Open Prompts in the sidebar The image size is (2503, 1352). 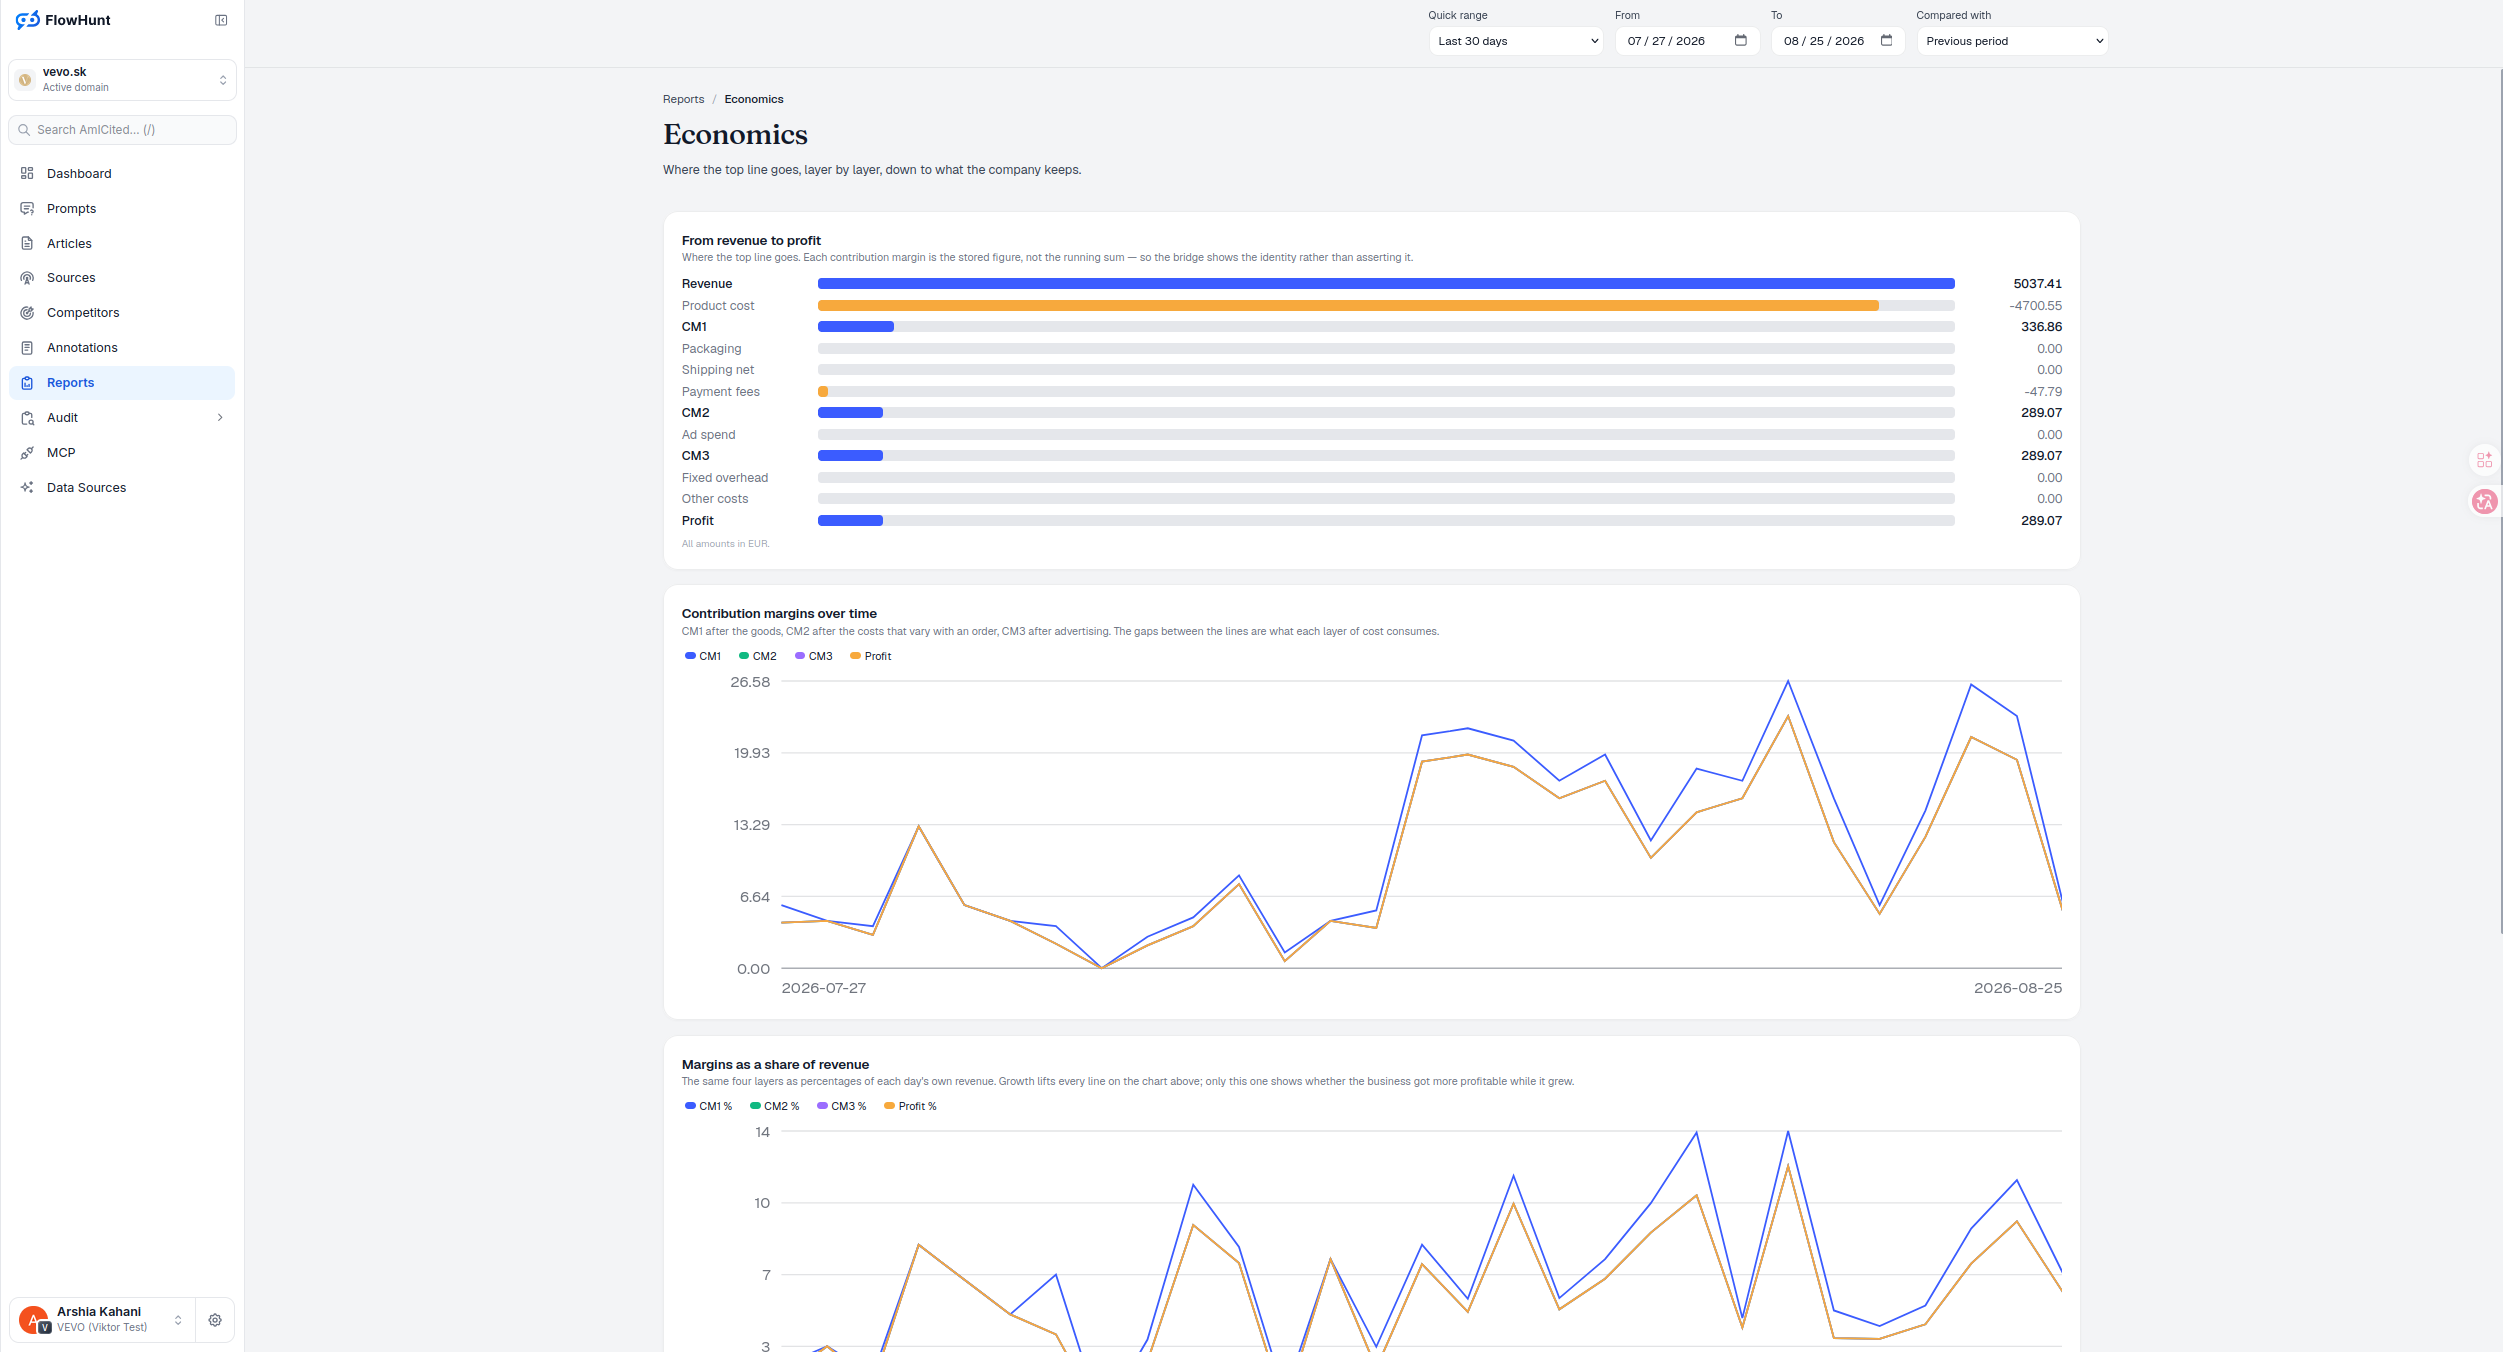(122, 209)
